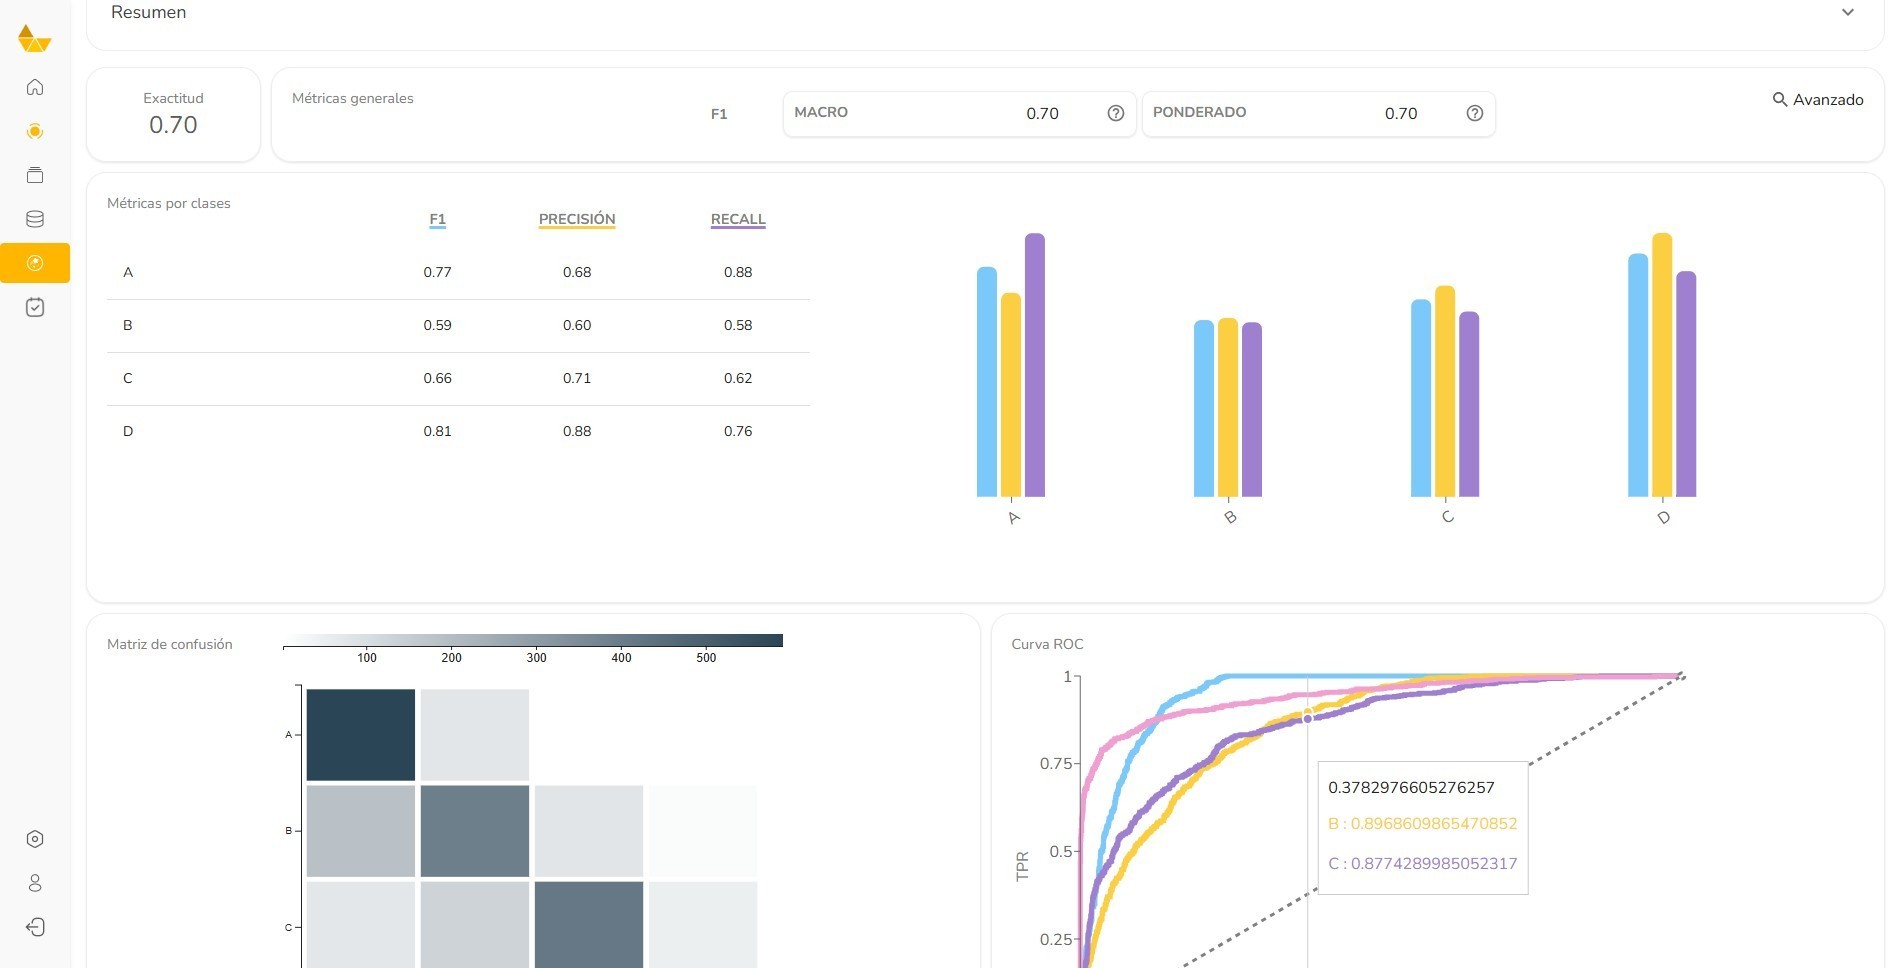The width and height of the screenshot is (1892, 968).
Task: Open the user profile icon
Action: point(35,883)
